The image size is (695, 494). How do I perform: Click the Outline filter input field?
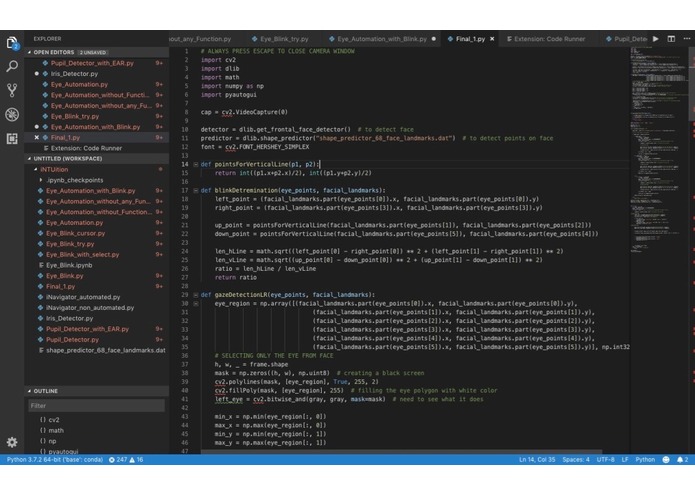point(96,406)
